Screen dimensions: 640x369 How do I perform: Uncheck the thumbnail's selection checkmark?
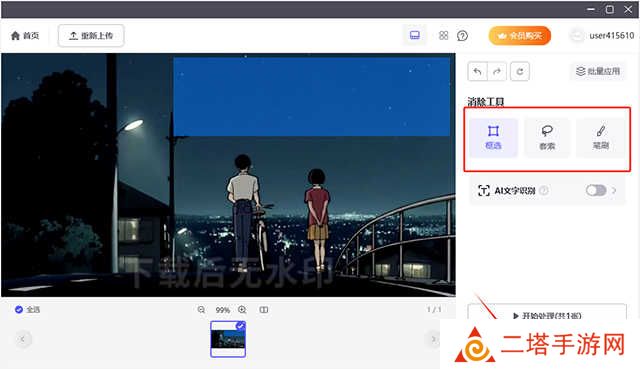240,325
